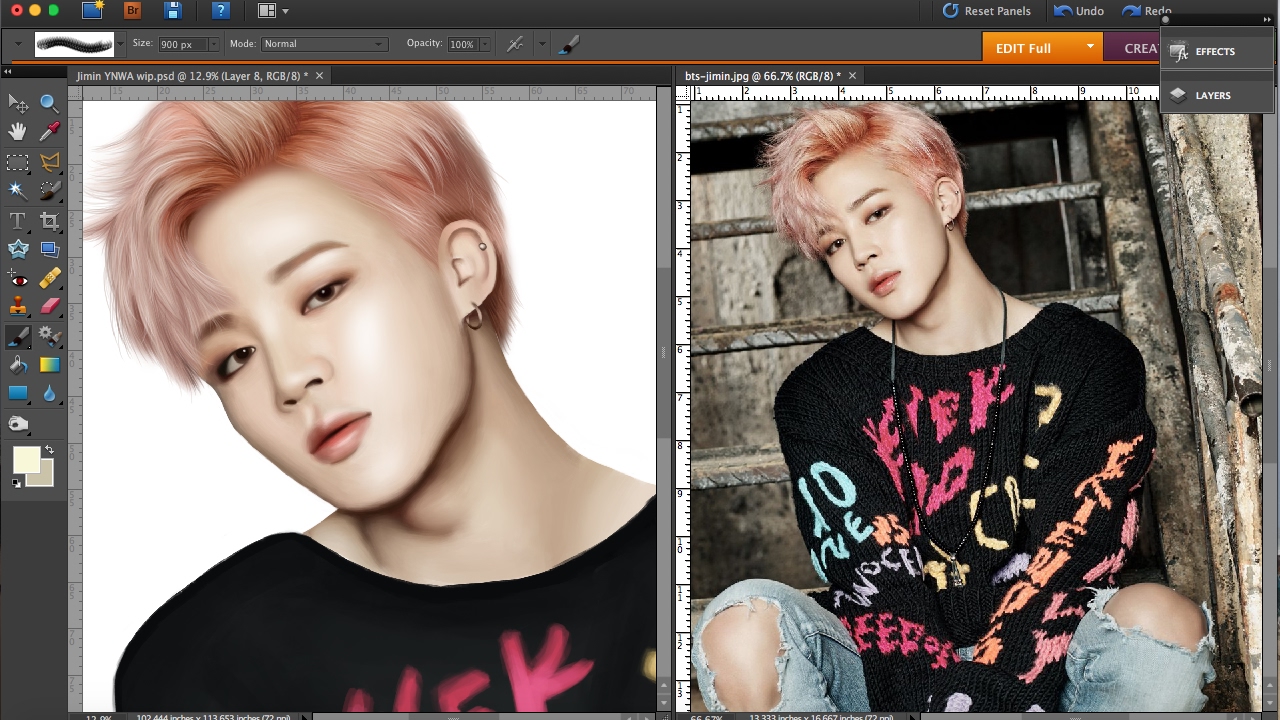This screenshot has height=720, width=1280.
Task: Select the Gradient tool
Action: coord(49,365)
